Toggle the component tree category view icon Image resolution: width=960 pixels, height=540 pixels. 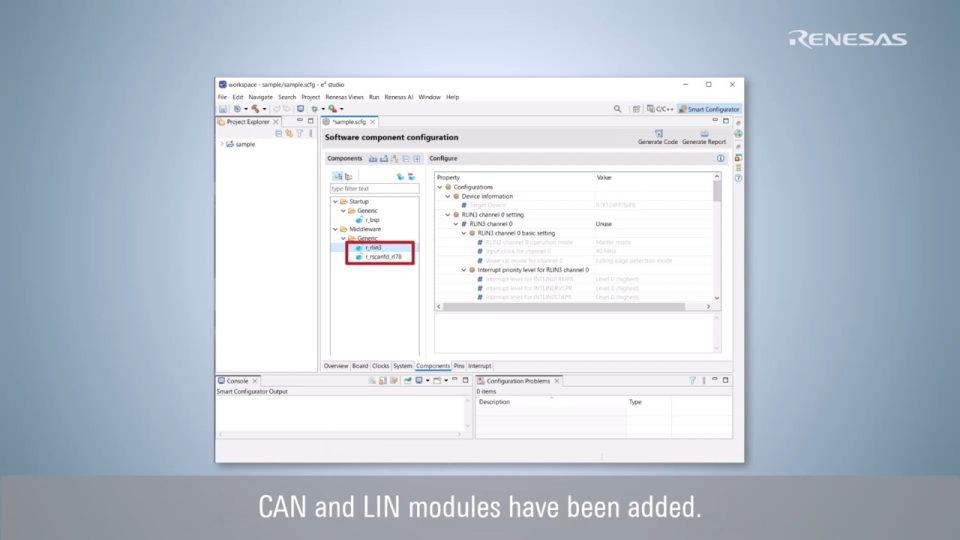[x=337, y=176]
